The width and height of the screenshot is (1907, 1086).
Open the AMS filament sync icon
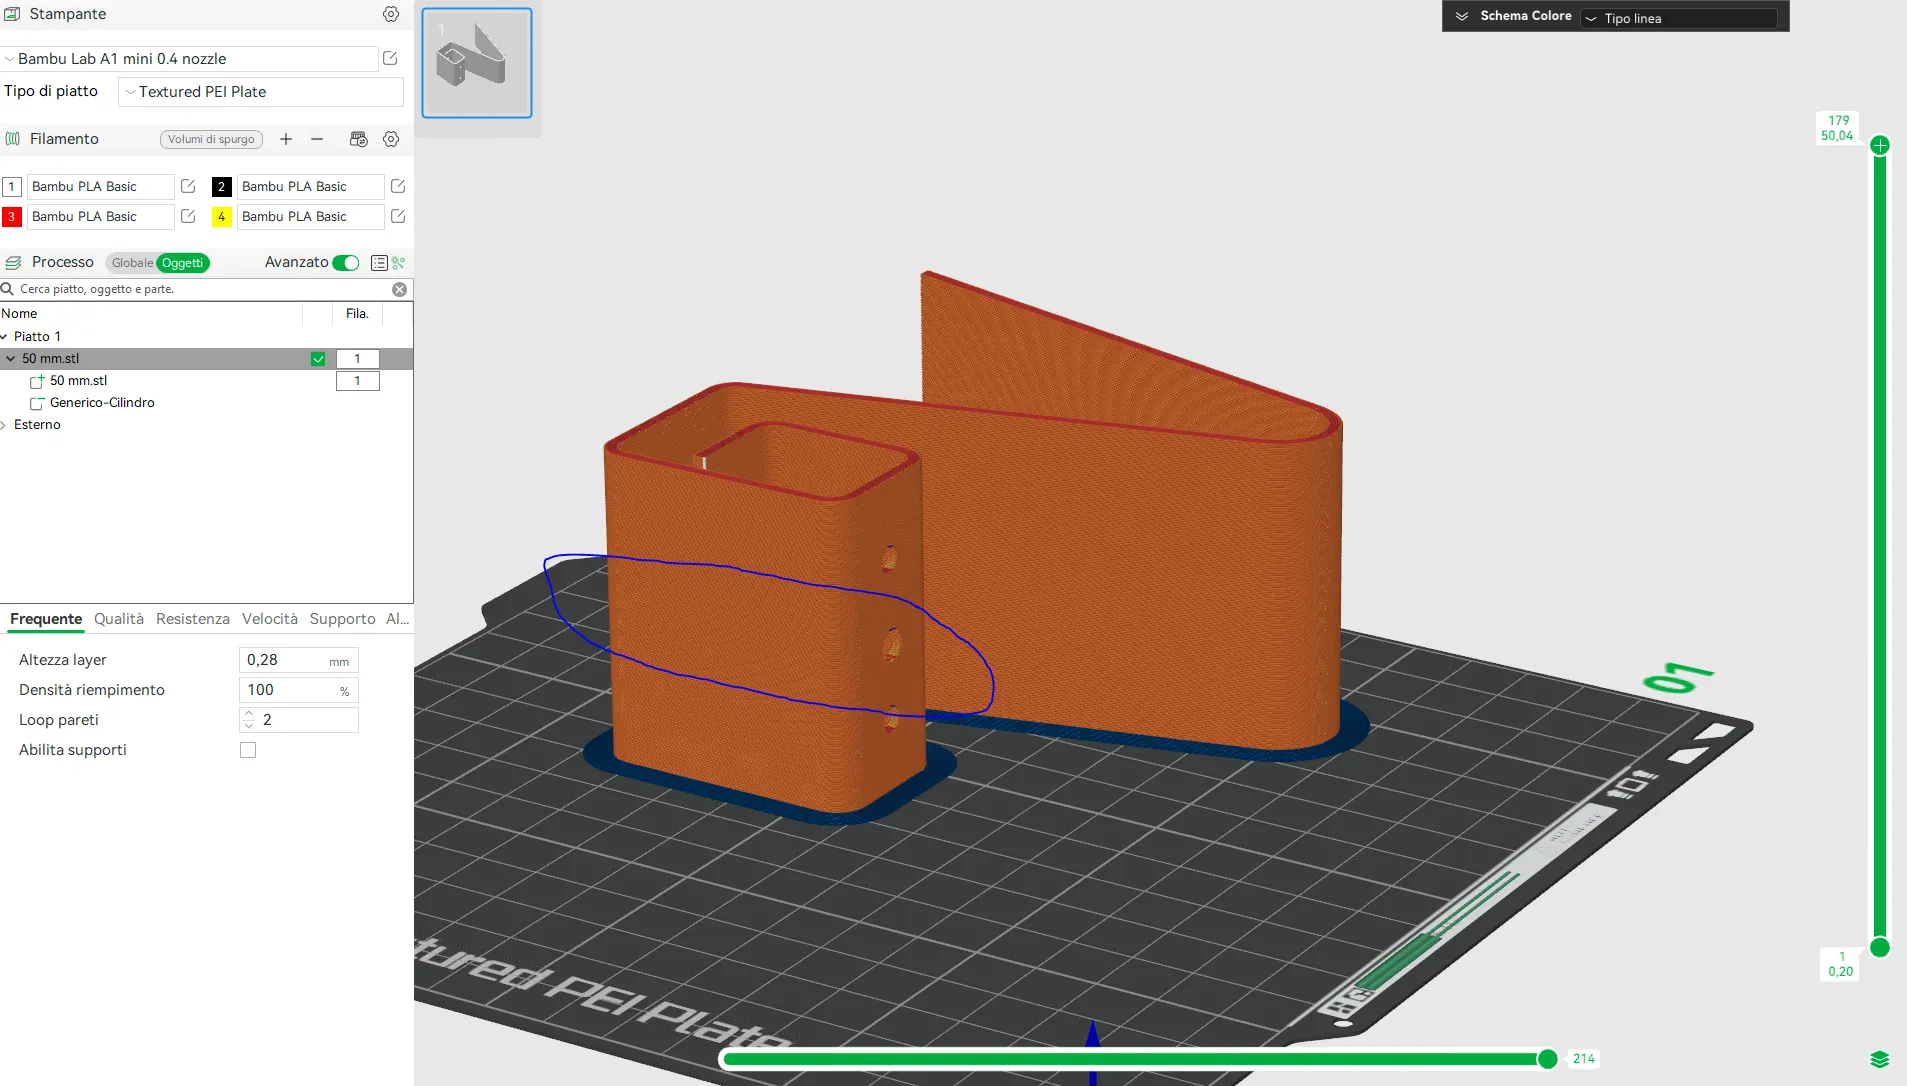tap(358, 139)
